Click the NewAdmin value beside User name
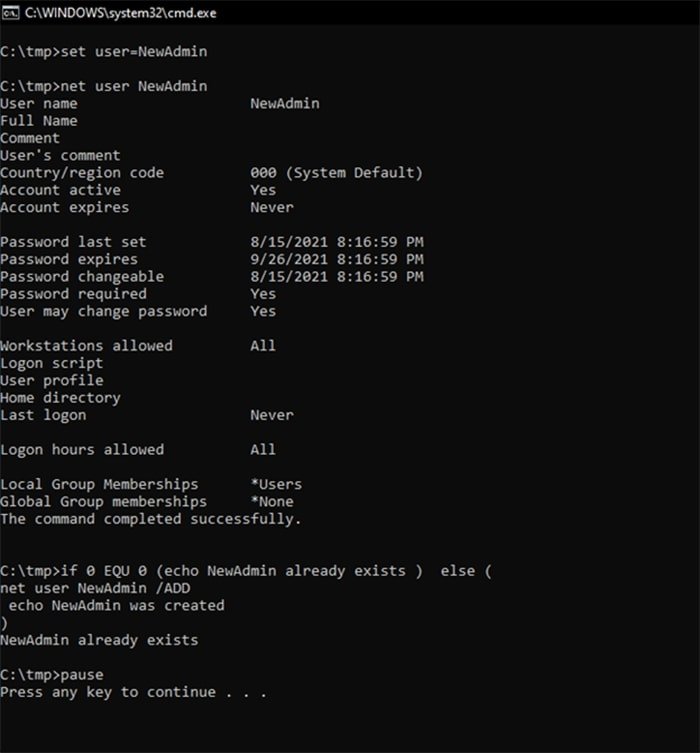The width and height of the screenshot is (700, 753). pyautogui.click(x=284, y=103)
